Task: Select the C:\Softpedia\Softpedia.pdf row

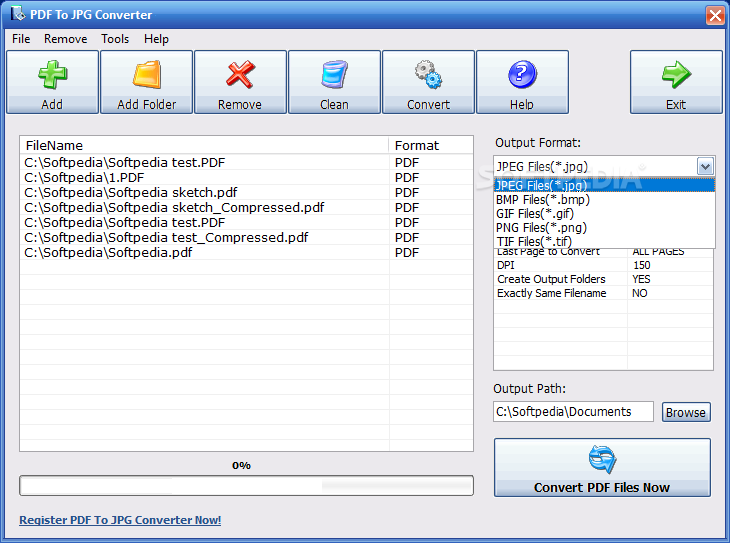Action: click(x=246, y=252)
